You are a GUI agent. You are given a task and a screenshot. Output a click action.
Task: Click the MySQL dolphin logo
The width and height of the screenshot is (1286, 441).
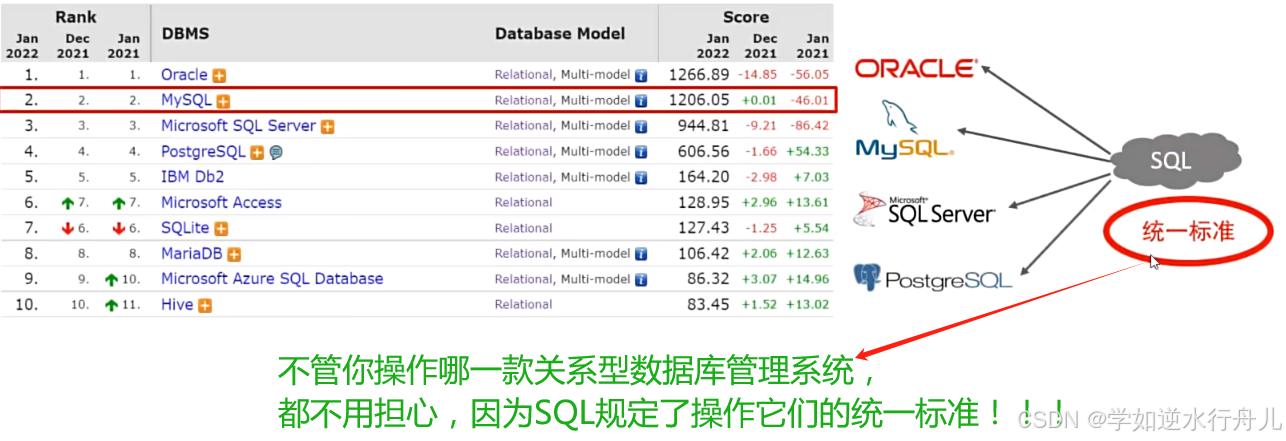click(905, 129)
